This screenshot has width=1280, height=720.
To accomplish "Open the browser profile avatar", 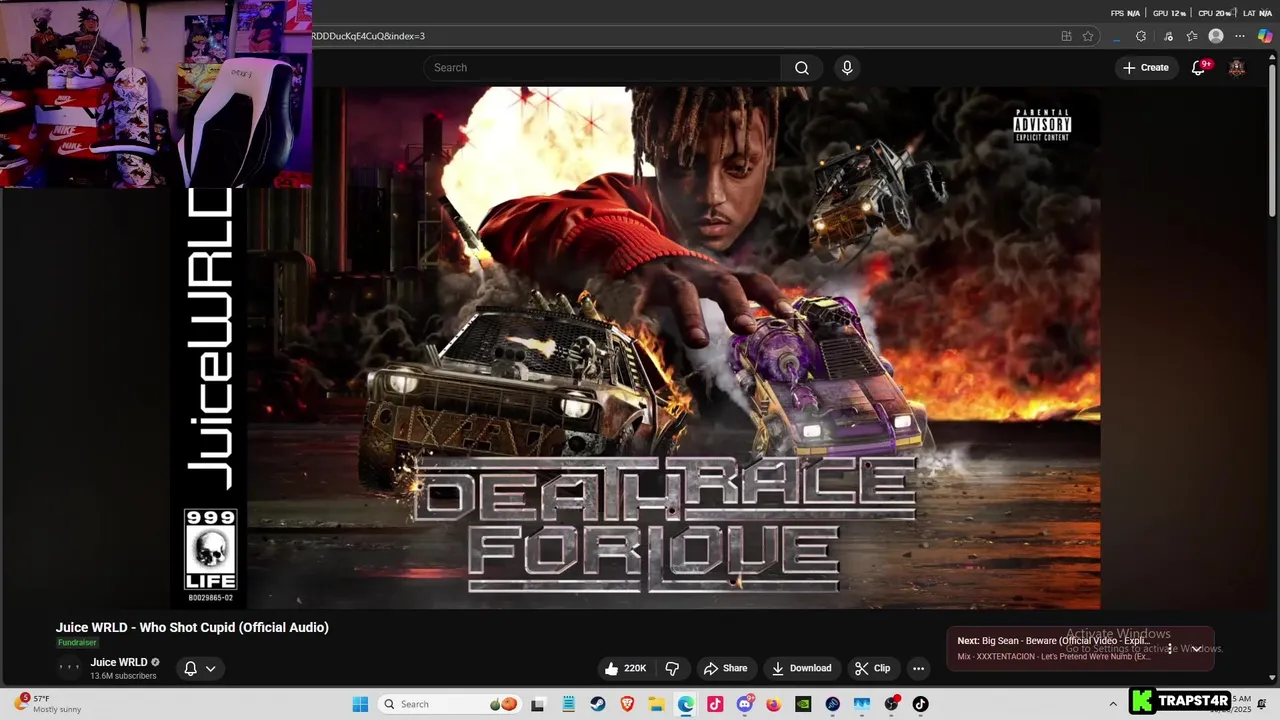I will pos(1216,36).
